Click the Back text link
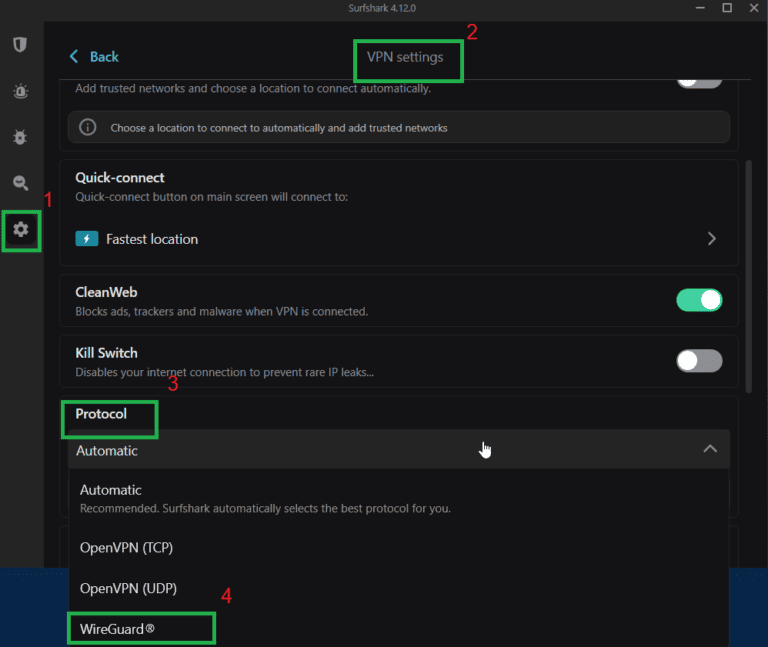 point(104,57)
